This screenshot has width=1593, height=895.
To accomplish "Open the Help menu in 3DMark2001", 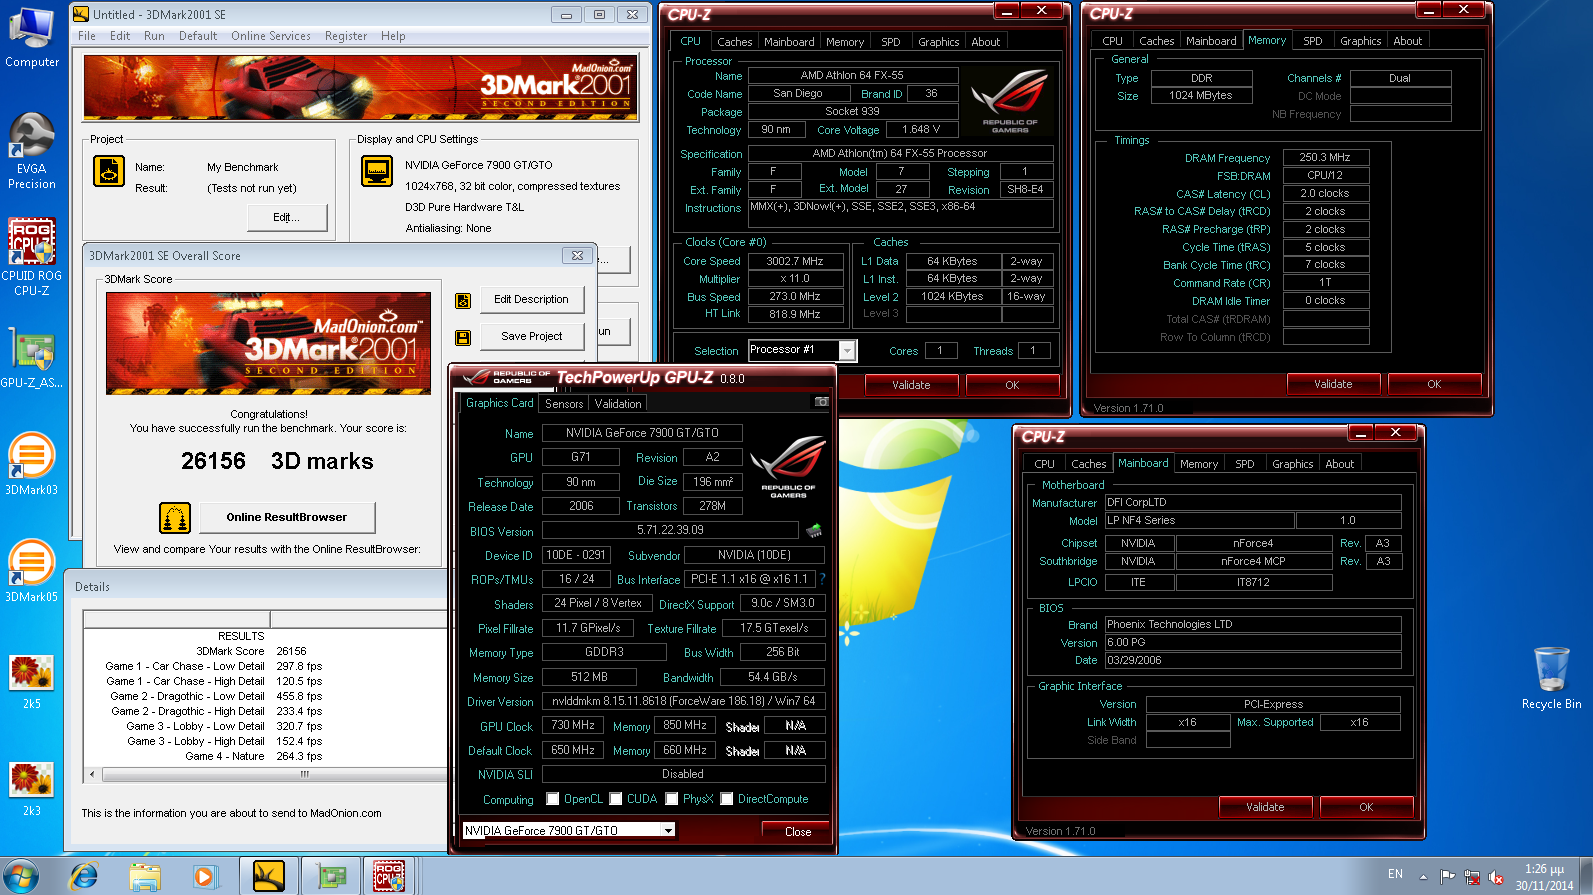I will [x=393, y=36].
